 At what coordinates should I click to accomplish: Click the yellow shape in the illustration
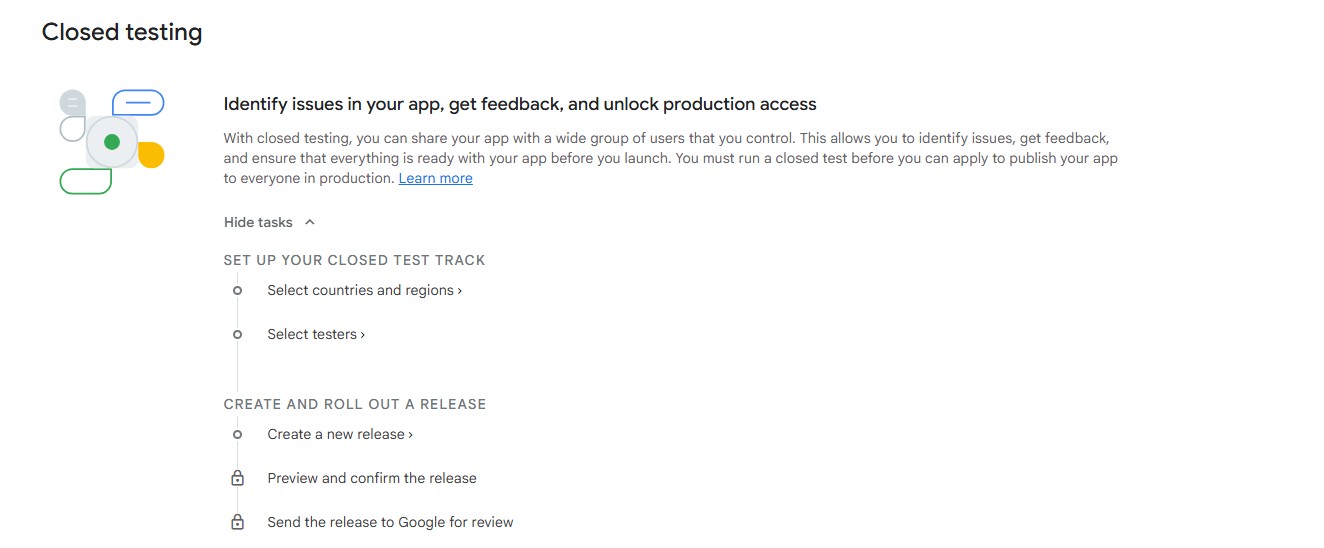pos(153,156)
